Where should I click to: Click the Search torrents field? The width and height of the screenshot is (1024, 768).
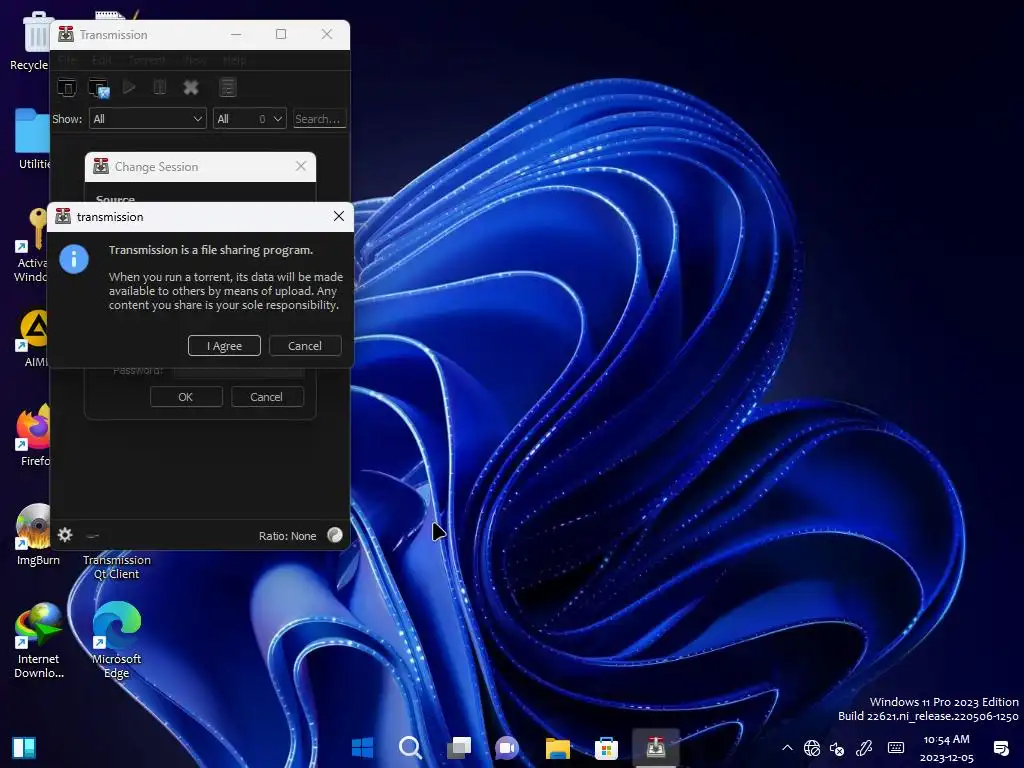pos(319,118)
